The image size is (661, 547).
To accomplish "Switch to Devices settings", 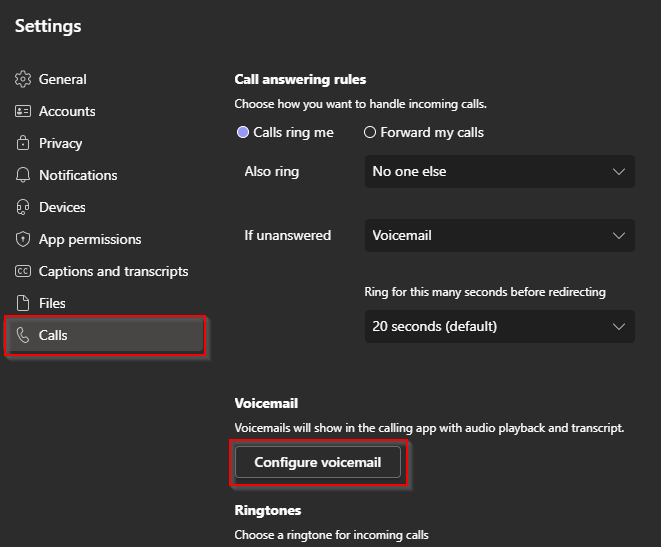I will tap(62, 207).
